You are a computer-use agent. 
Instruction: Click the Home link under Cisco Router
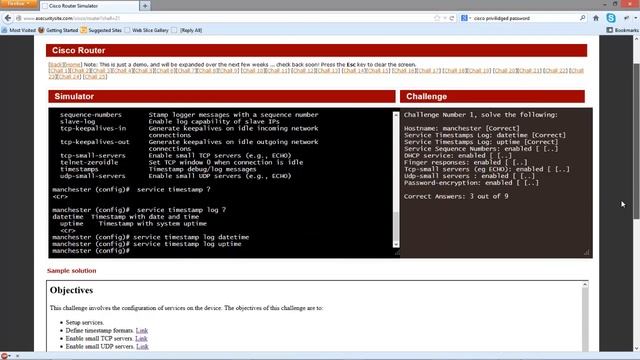click(x=72, y=64)
